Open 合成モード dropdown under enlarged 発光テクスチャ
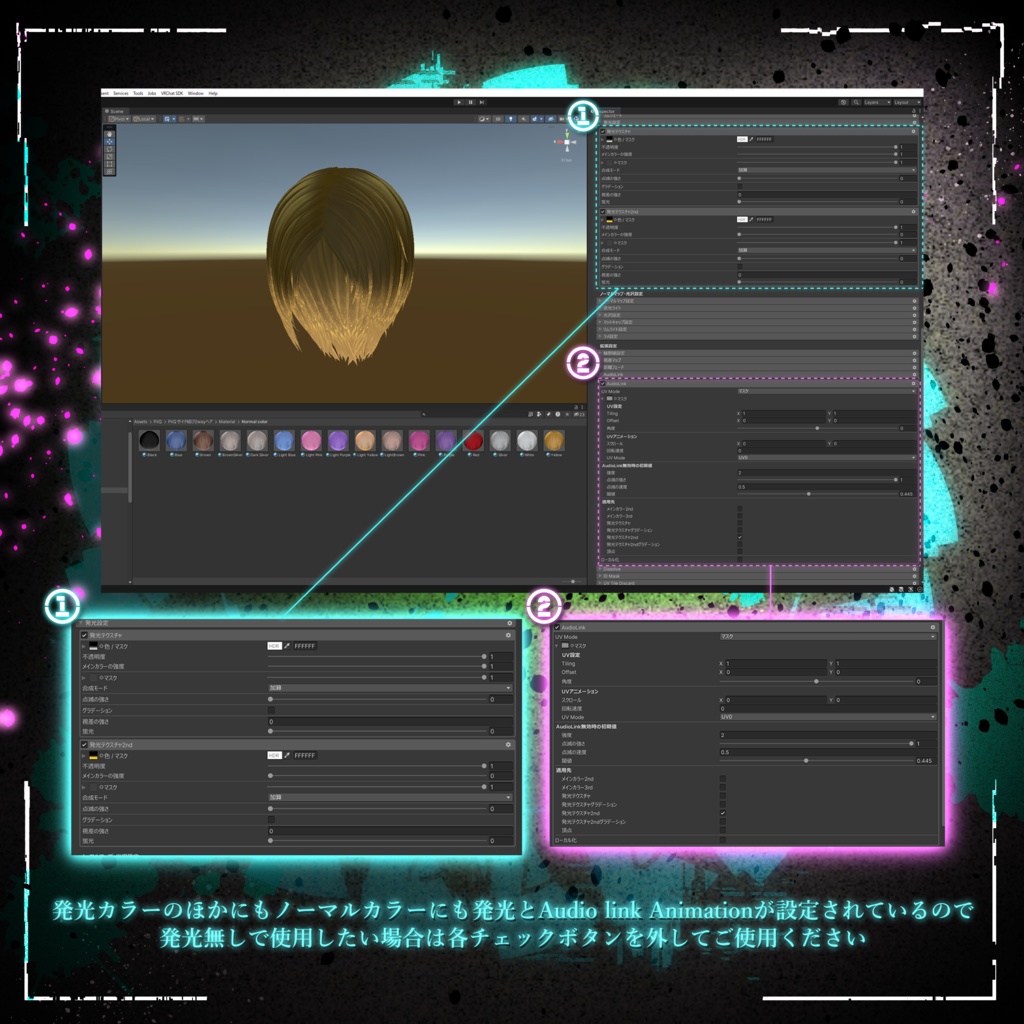This screenshot has height=1024, width=1024. [x=390, y=688]
